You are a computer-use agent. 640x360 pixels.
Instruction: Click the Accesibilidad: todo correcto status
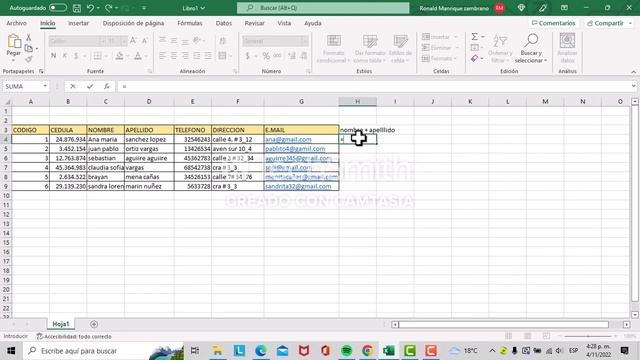[74, 337]
